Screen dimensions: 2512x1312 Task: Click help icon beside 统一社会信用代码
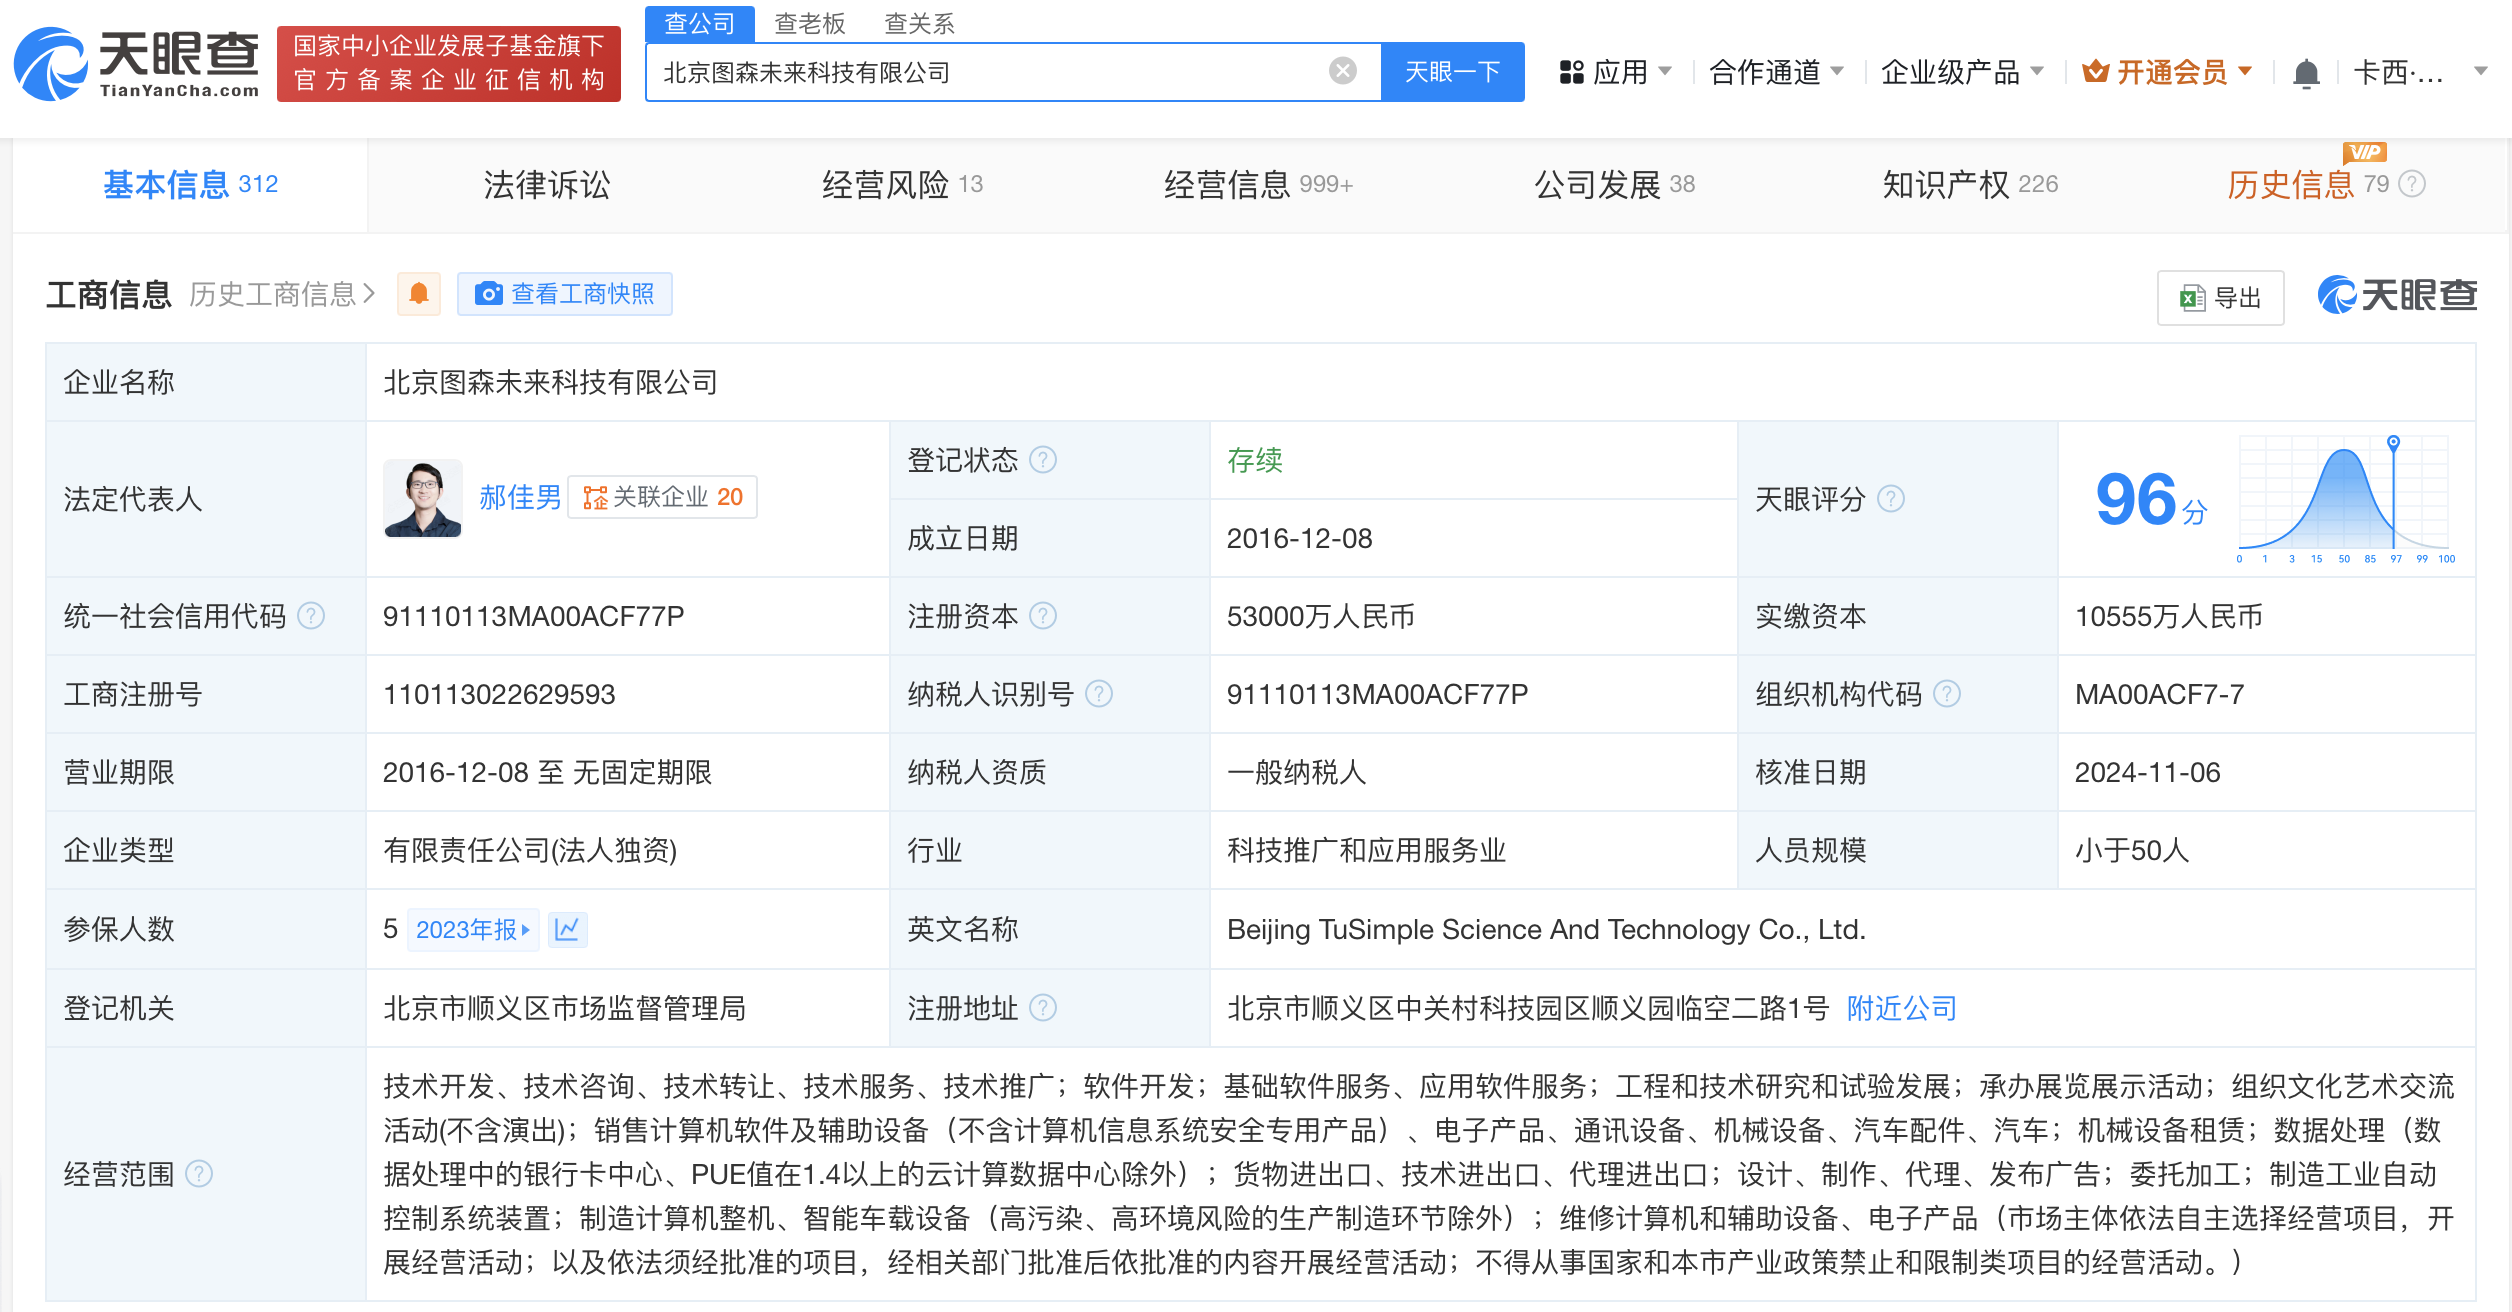tap(312, 616)
